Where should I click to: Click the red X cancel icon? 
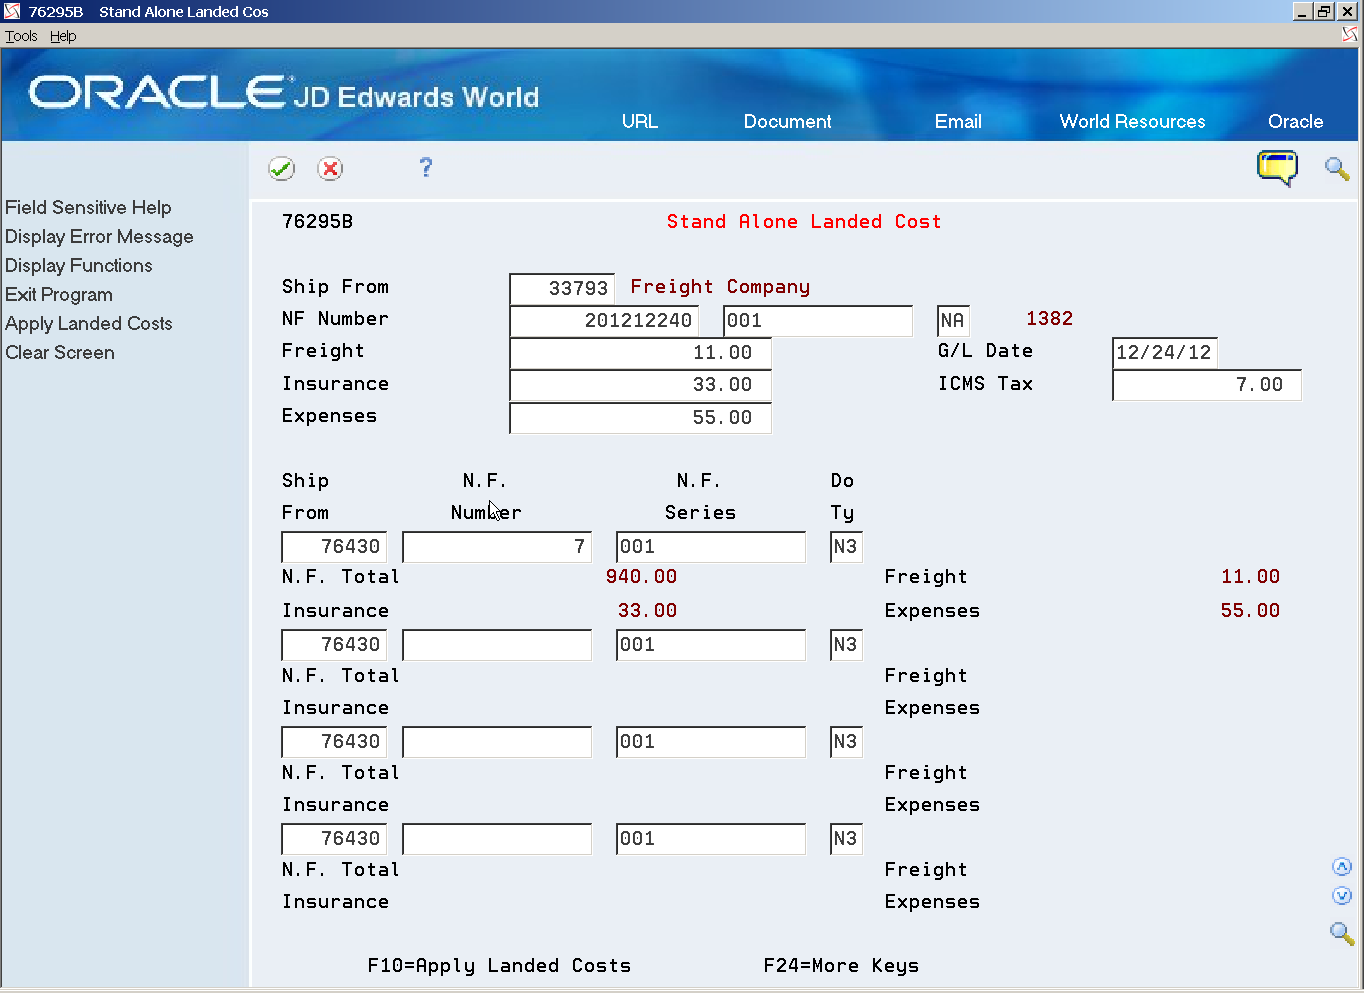(x=330, y=169)
